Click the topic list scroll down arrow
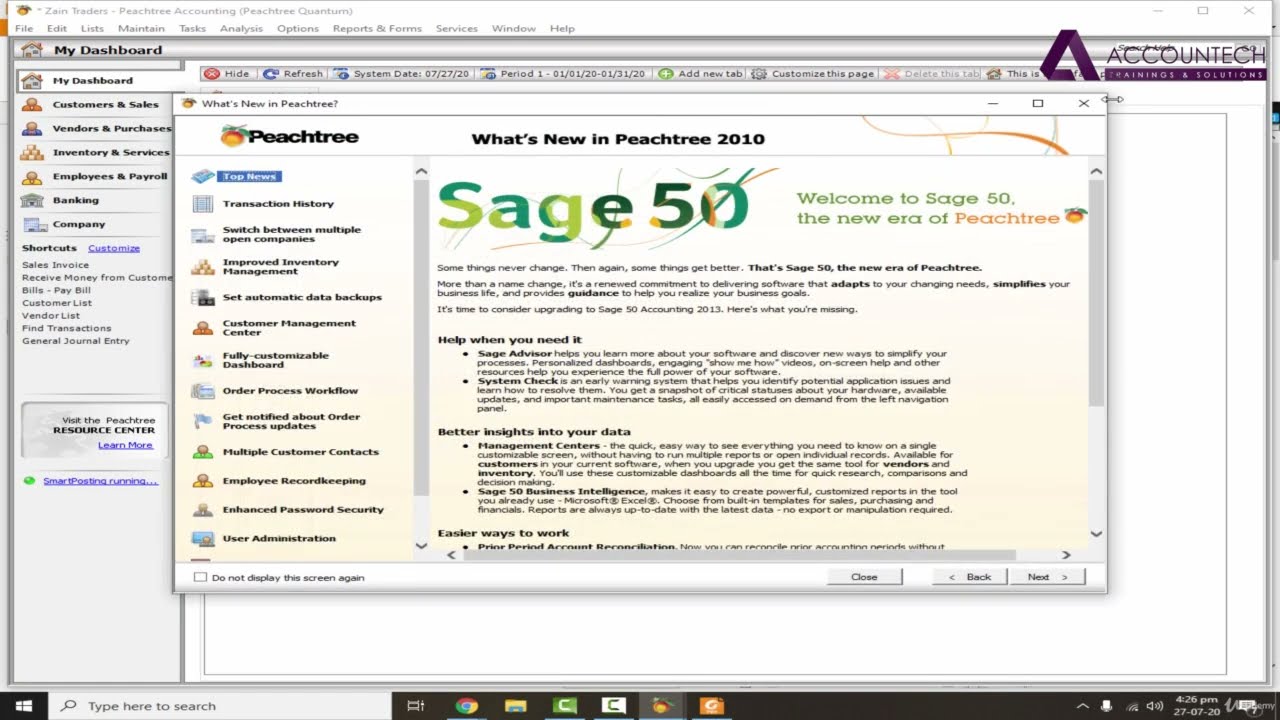Image resolution: width=1280 pixels, height=720 pixels. click(421, 546)
